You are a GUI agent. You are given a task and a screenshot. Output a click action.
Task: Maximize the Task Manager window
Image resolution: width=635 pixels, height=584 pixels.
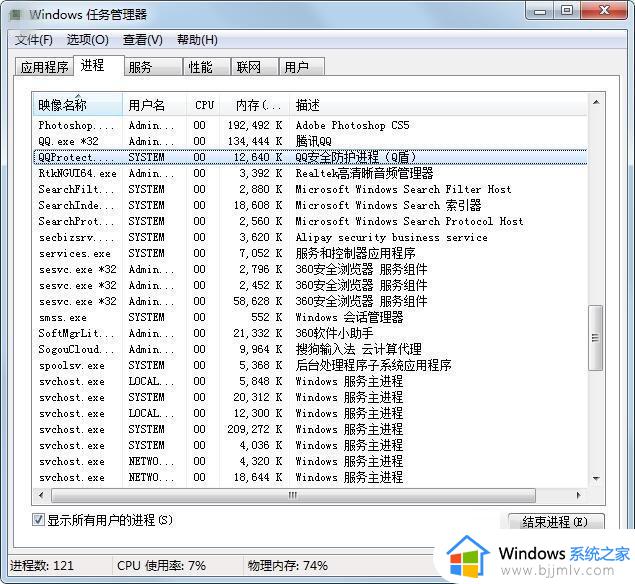[567, 11]
